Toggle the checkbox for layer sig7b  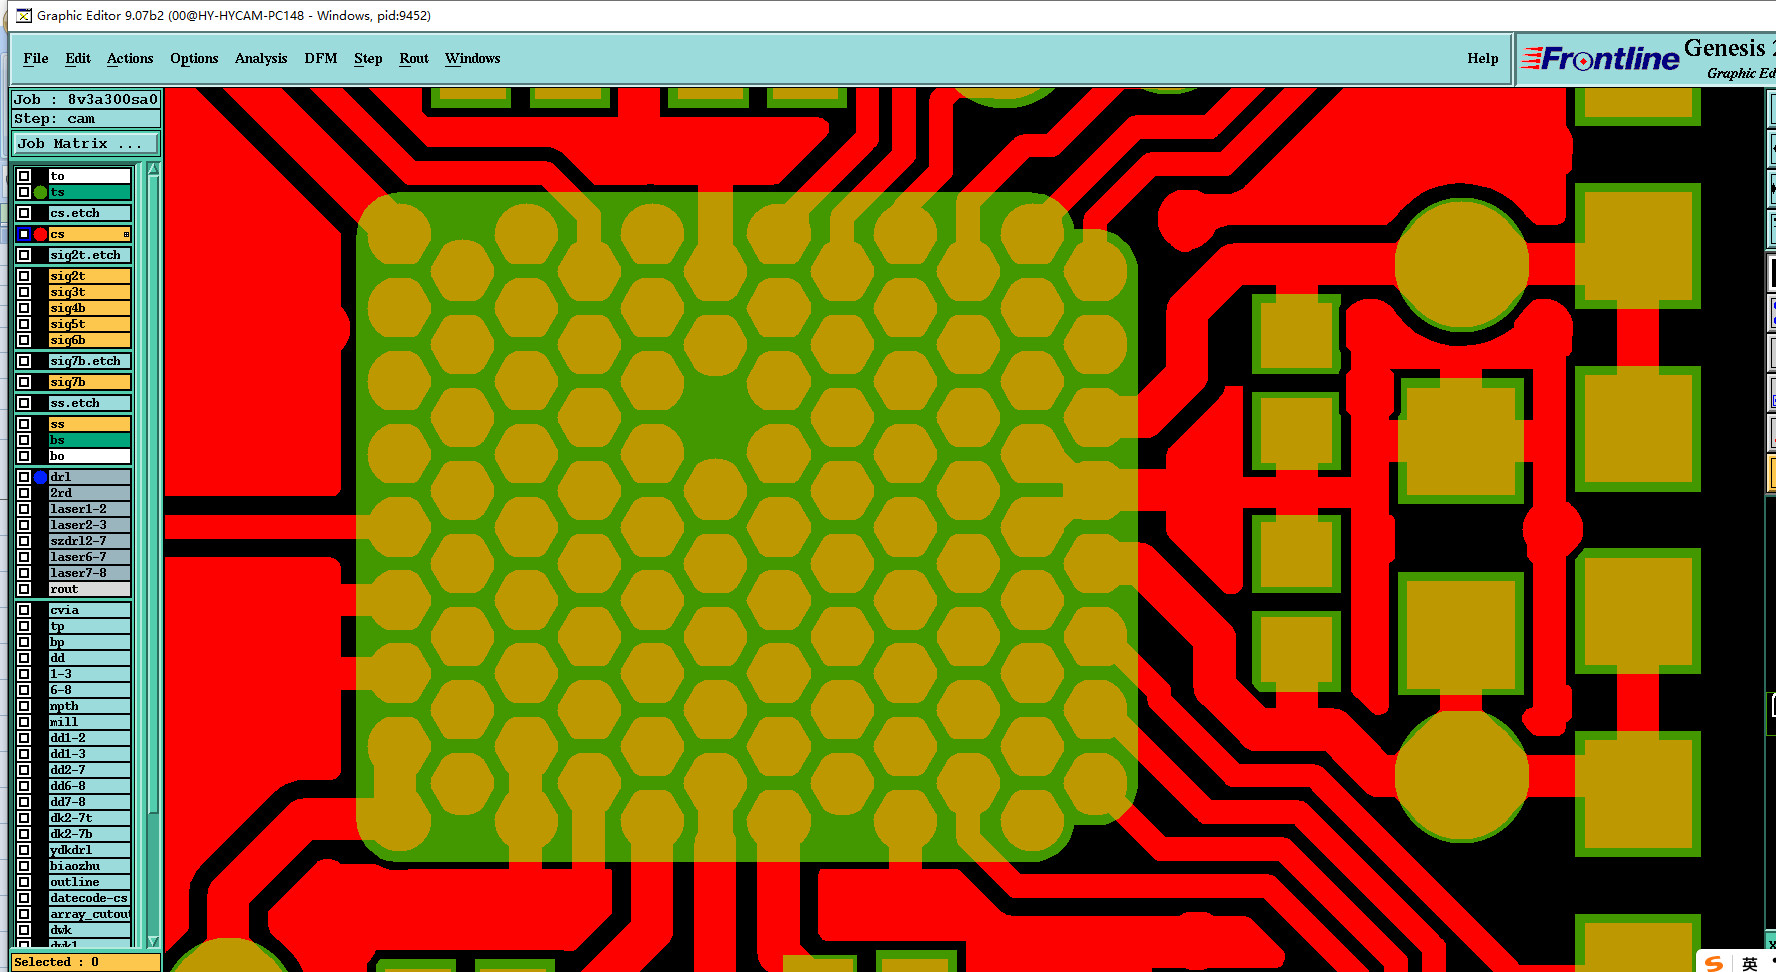(x=24, y=382)
